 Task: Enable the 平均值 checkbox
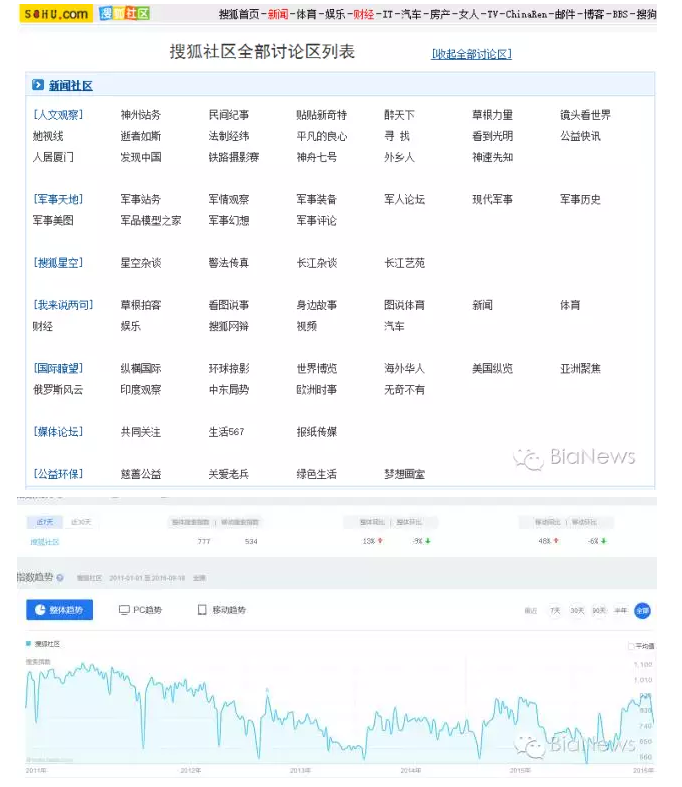point(630,646)
